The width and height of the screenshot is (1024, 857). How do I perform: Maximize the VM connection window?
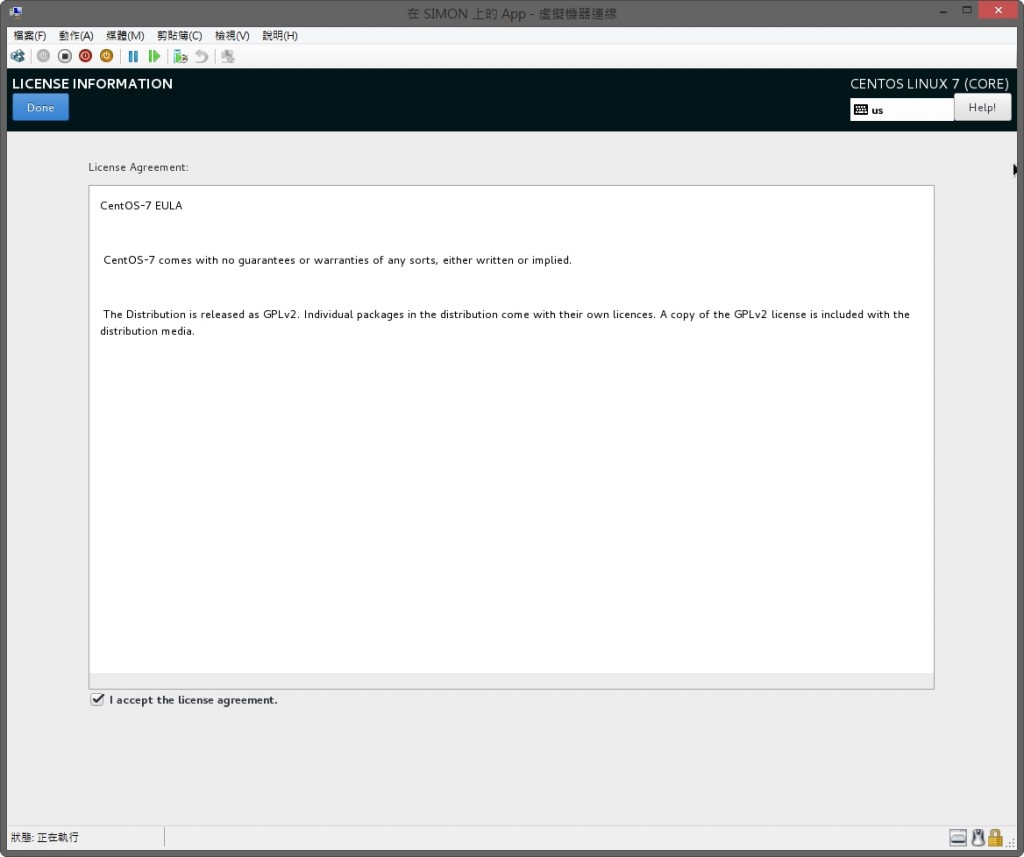[967, 10]
